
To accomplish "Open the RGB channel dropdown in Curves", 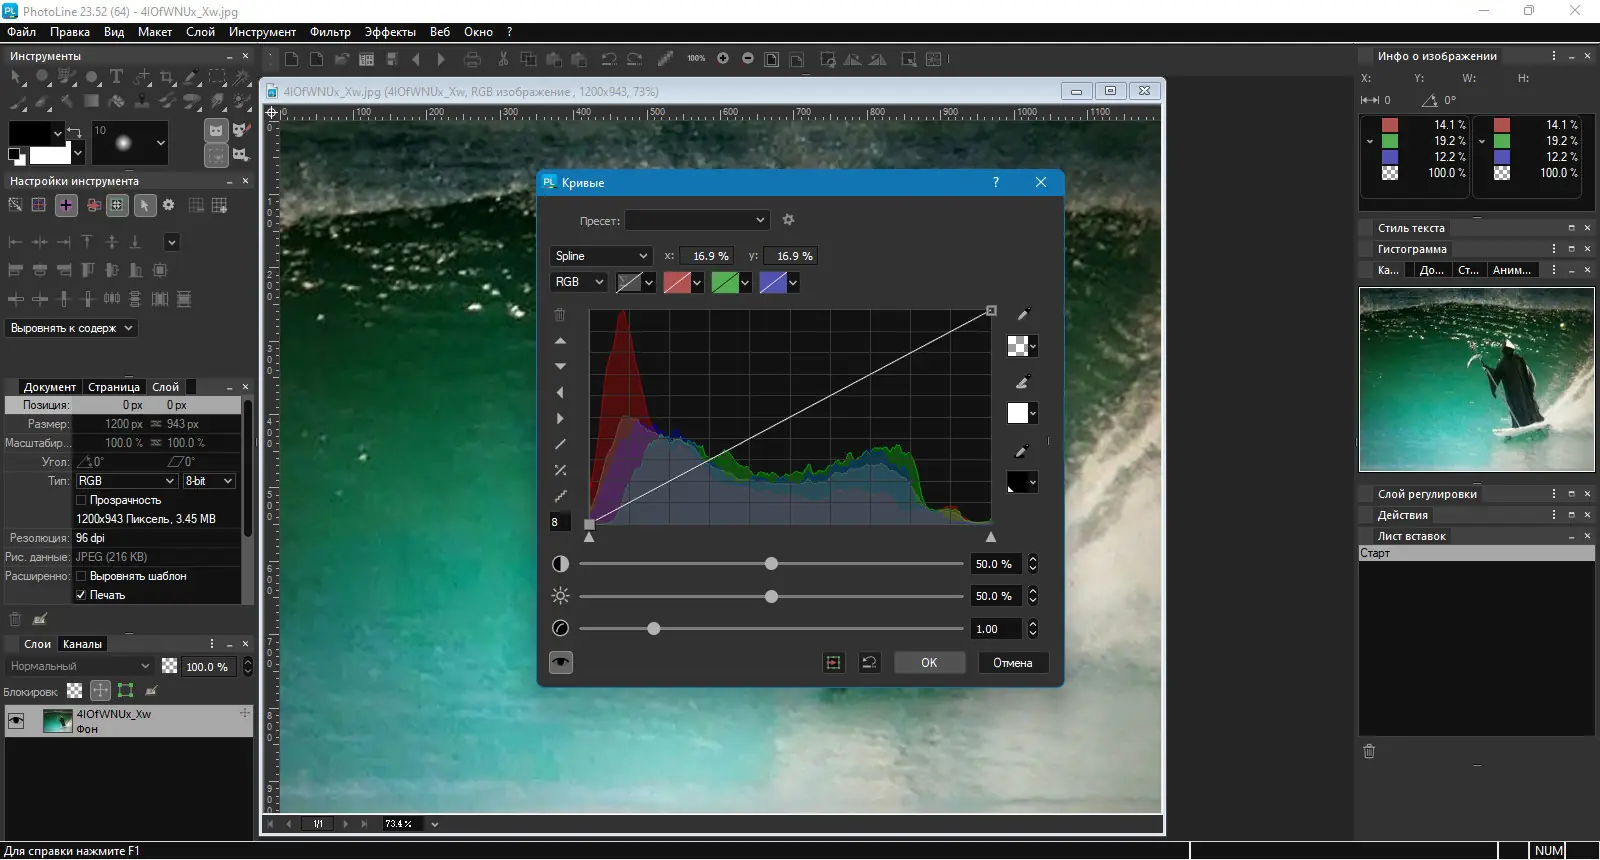I will tap(579, 282).
